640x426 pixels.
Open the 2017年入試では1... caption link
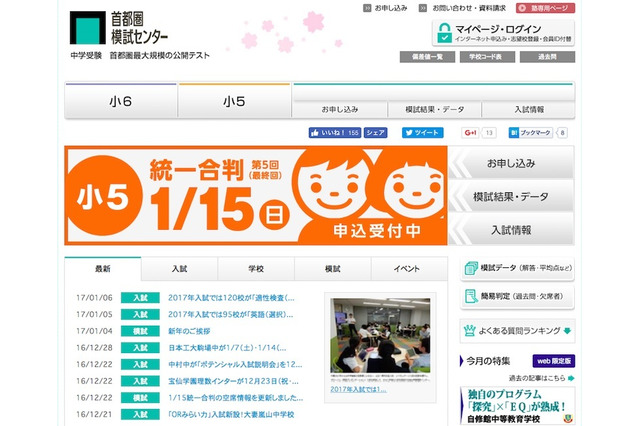coord(358,389)
